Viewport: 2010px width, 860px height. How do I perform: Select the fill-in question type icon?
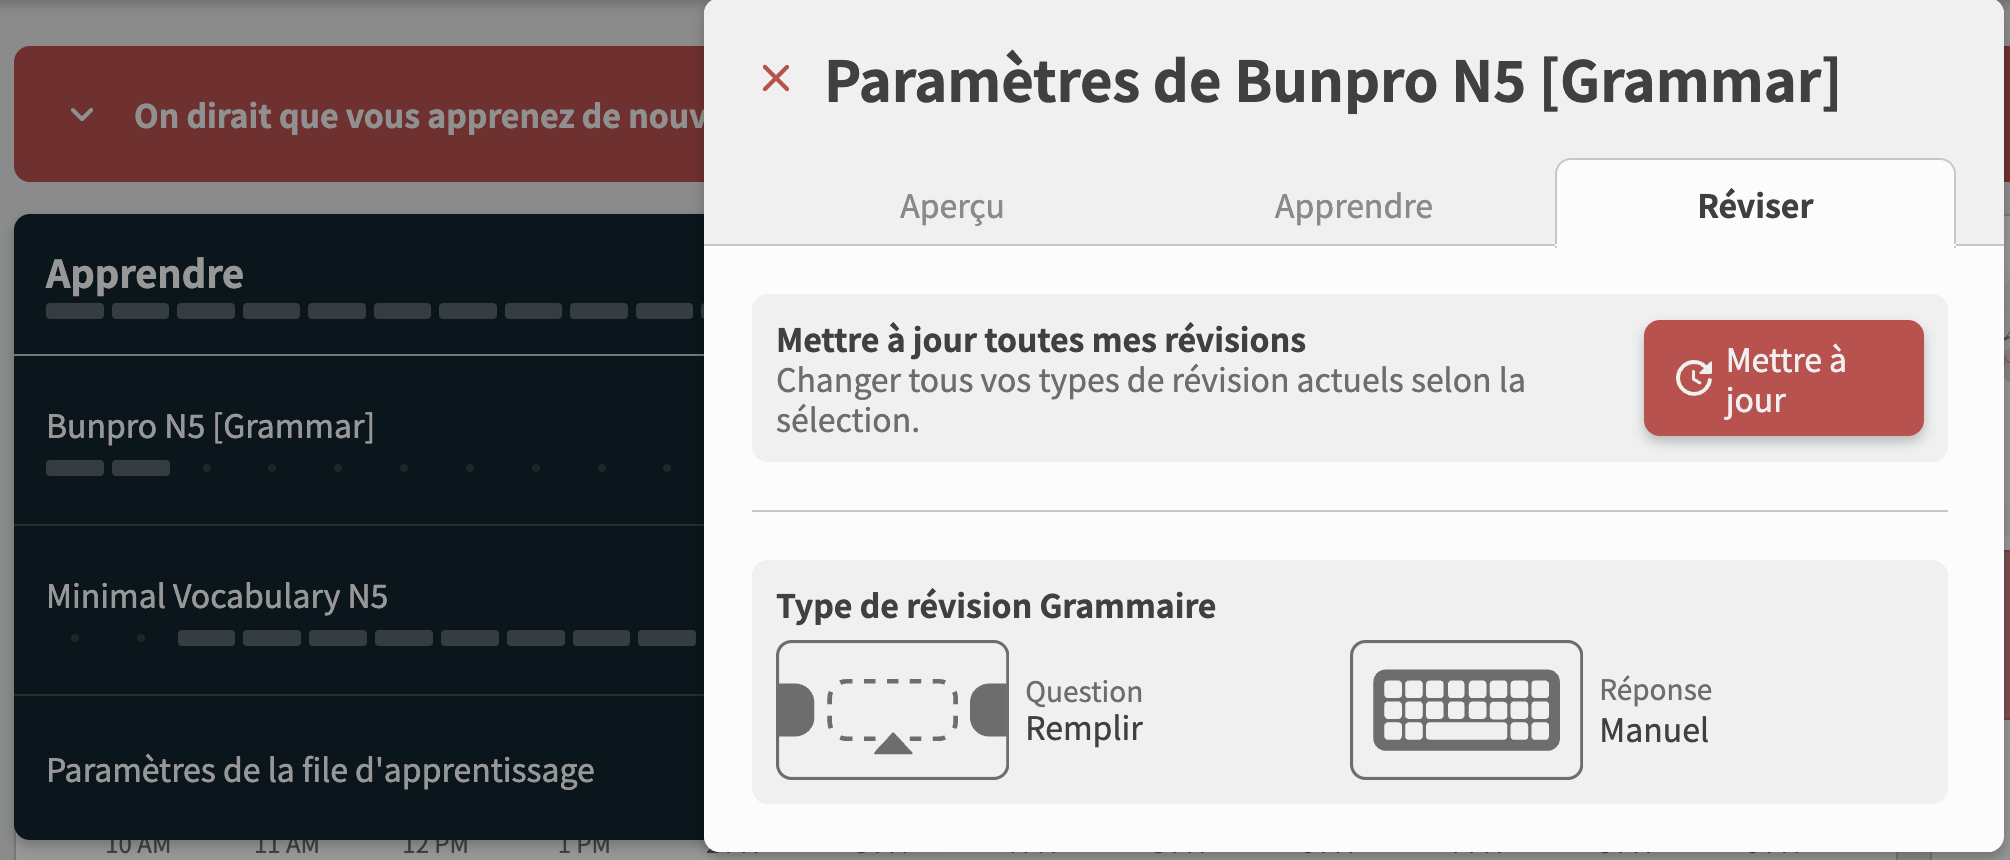(x=892, y=710)
